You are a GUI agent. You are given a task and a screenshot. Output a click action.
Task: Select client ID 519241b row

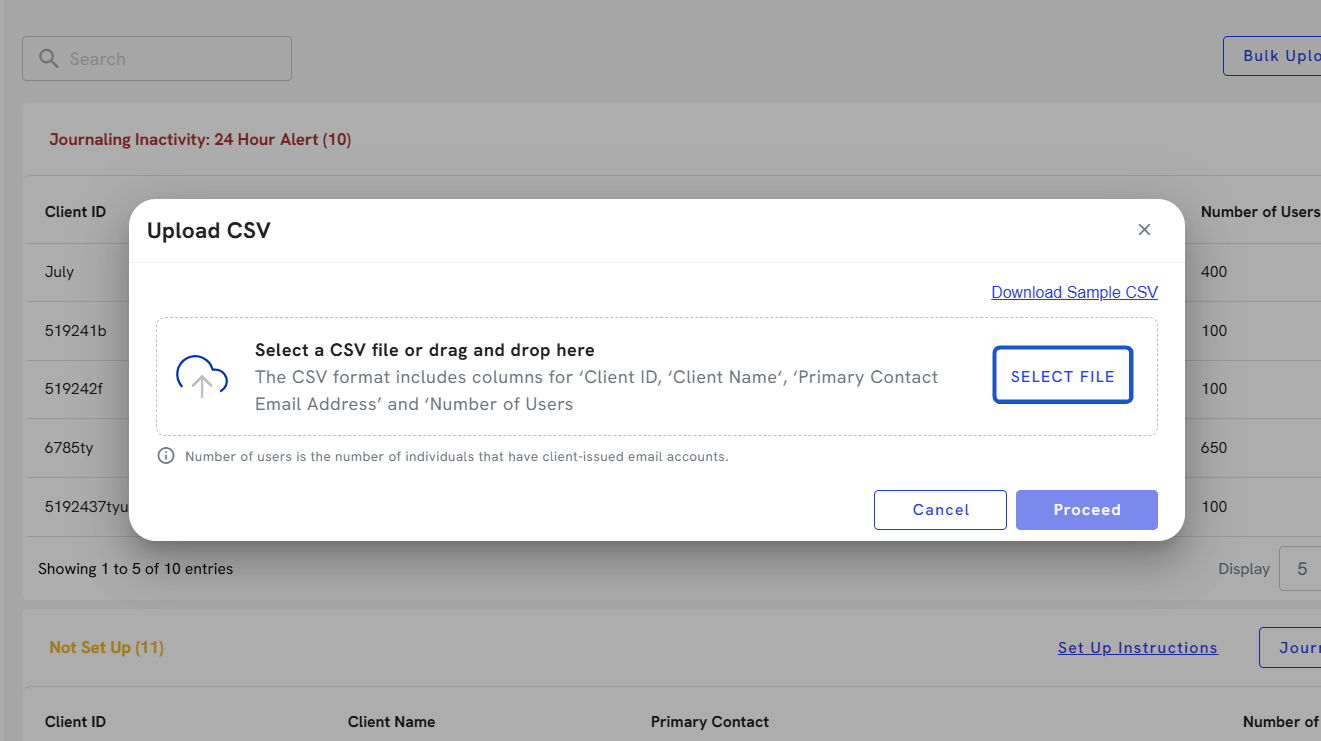[x=76, y=331]
